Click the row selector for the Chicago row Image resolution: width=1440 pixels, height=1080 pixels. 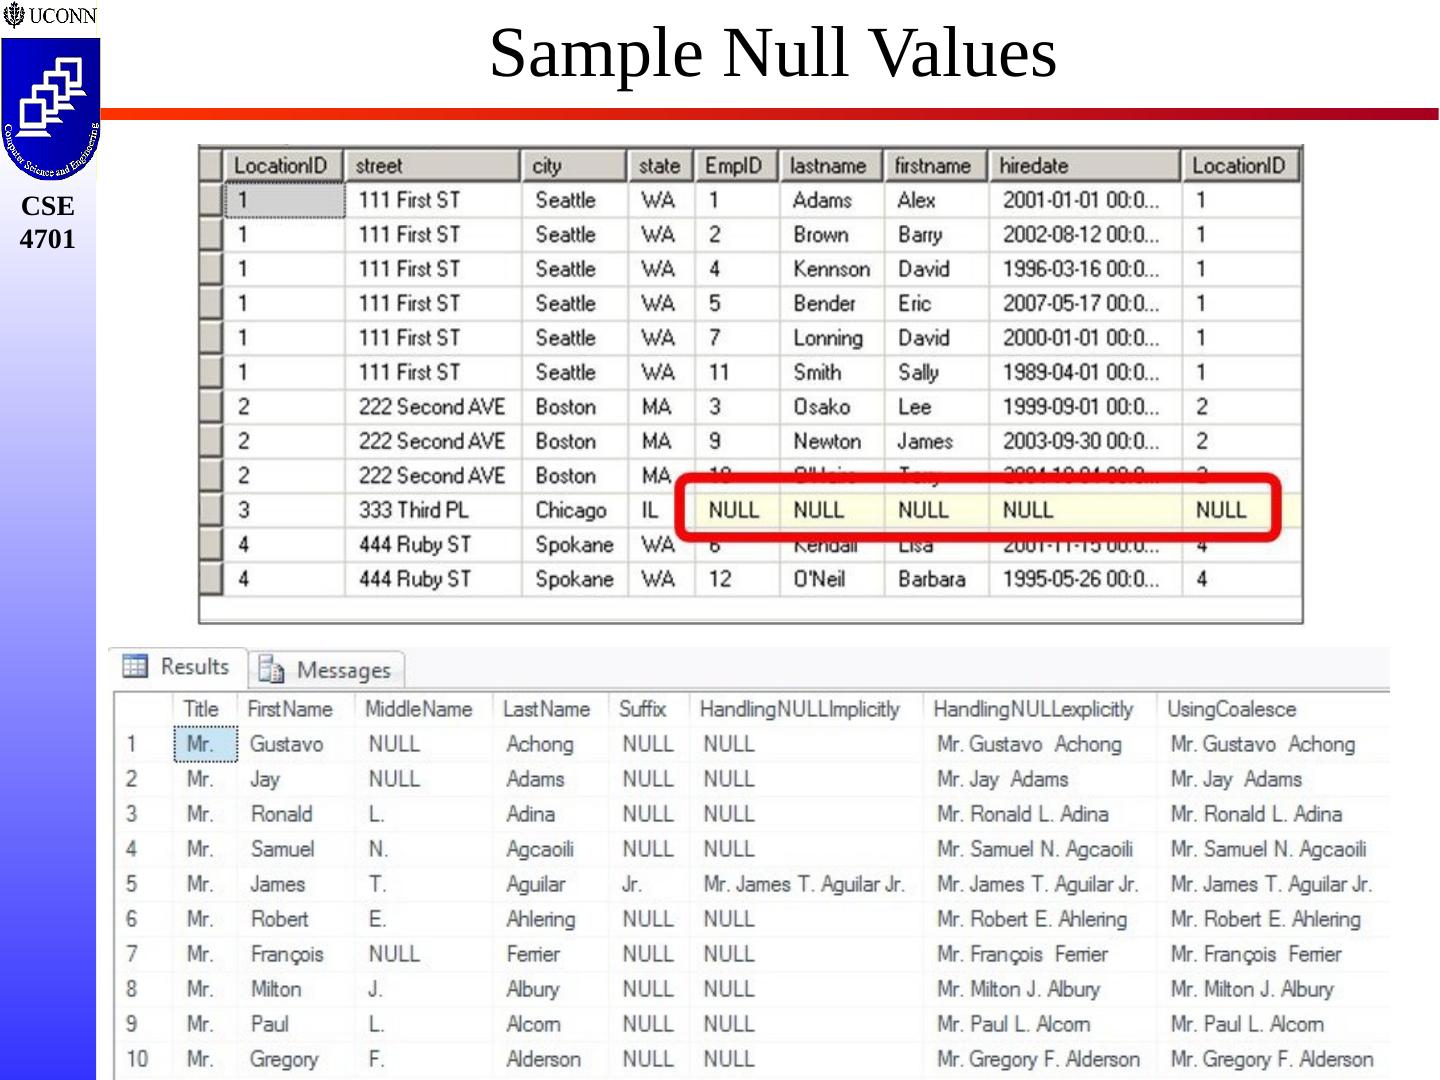(211, 510)
